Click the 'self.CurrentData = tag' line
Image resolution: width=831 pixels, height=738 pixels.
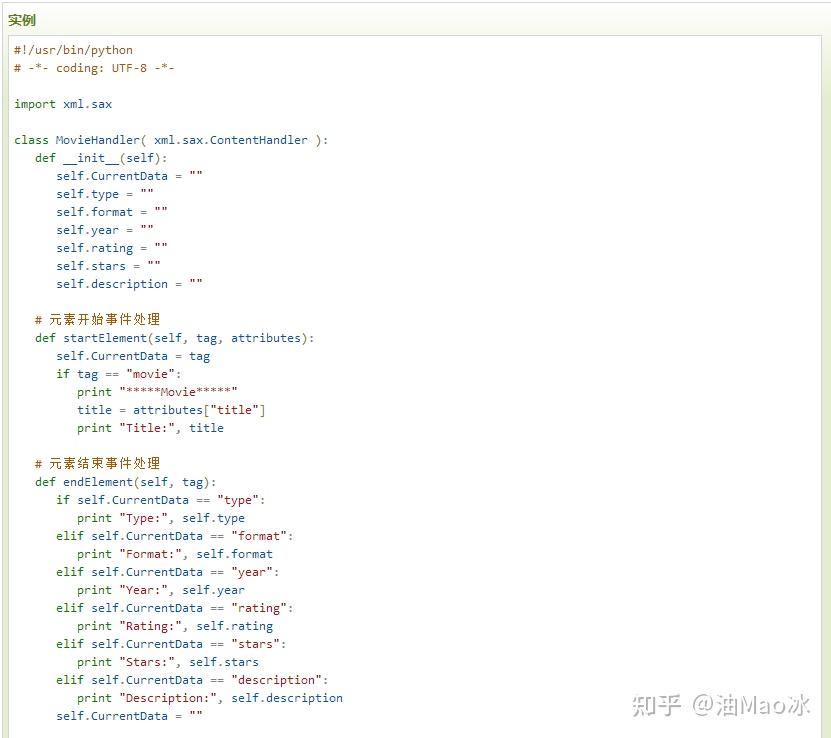[x=133, y=357]
